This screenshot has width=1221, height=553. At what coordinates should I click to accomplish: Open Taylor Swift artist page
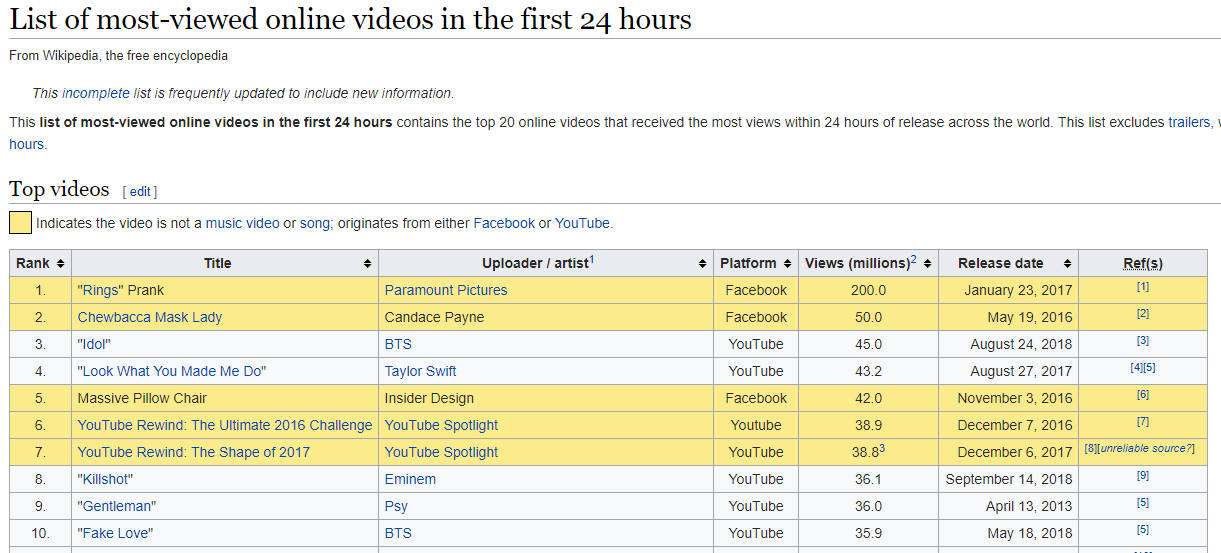click(420, 371)
